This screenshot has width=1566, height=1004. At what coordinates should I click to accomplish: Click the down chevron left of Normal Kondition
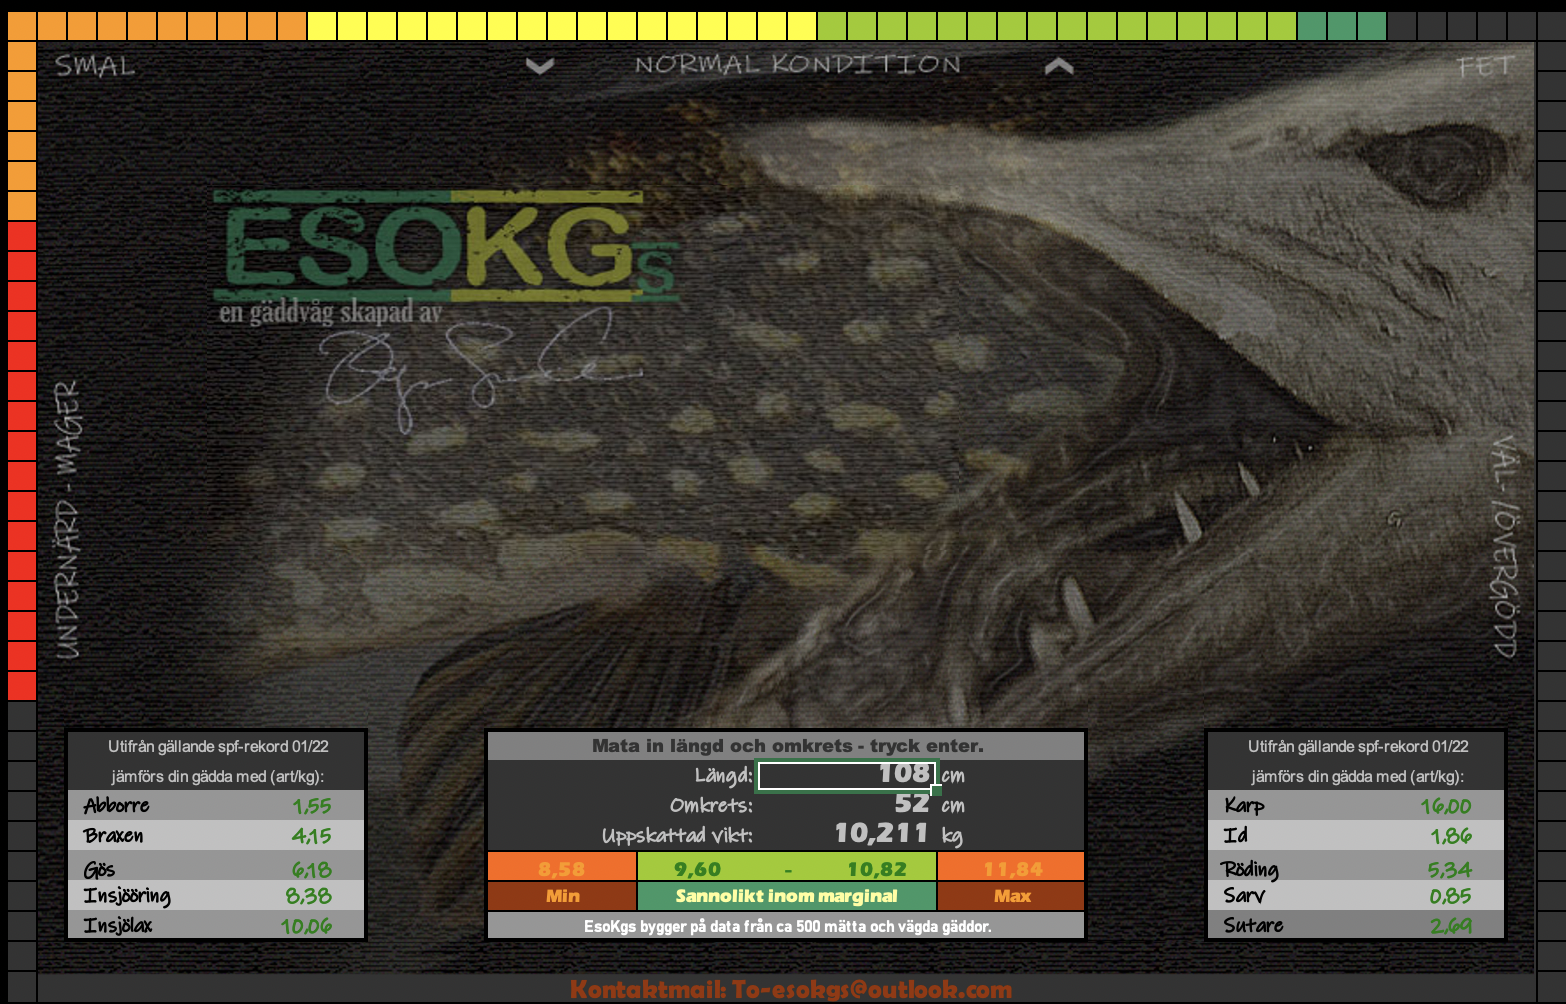click(540, 67)
